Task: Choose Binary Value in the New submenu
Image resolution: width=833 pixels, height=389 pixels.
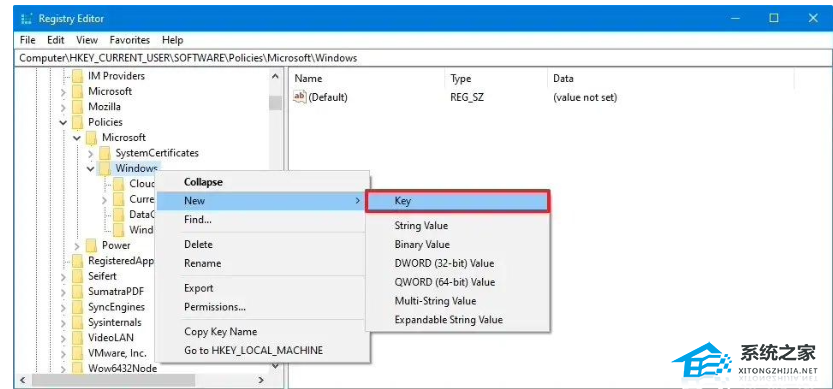Action: pos(458,244)
